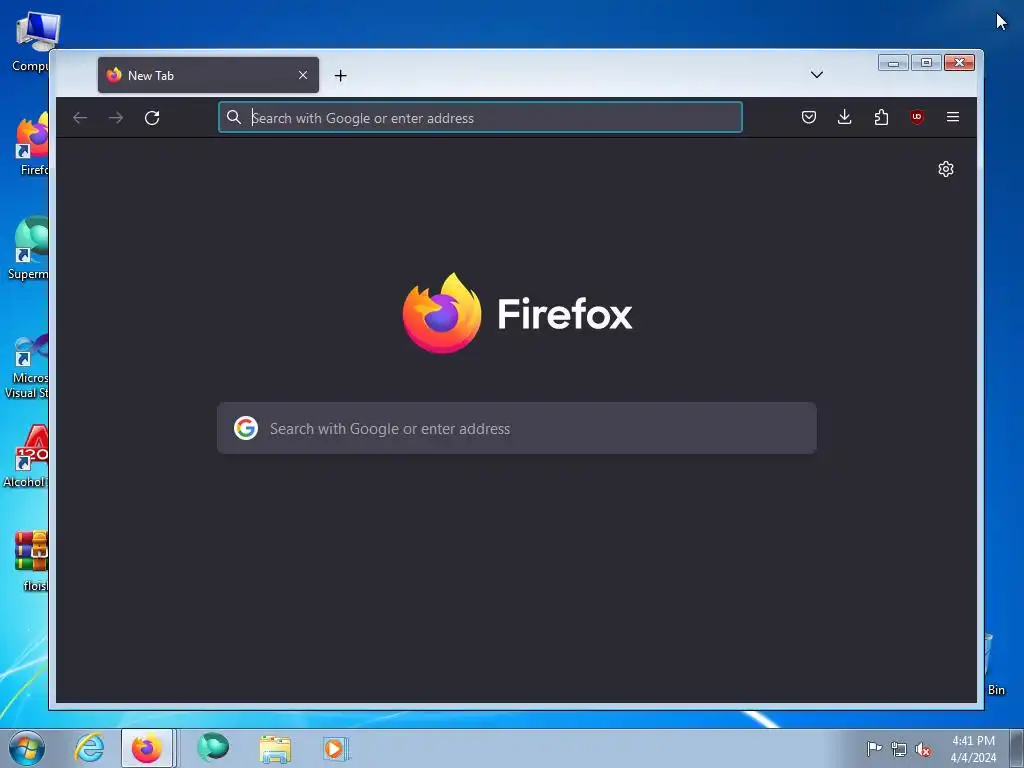Select the Supermium desktop shortcut
Viewport: 1024px width, 768px height.
pos(29,248)
